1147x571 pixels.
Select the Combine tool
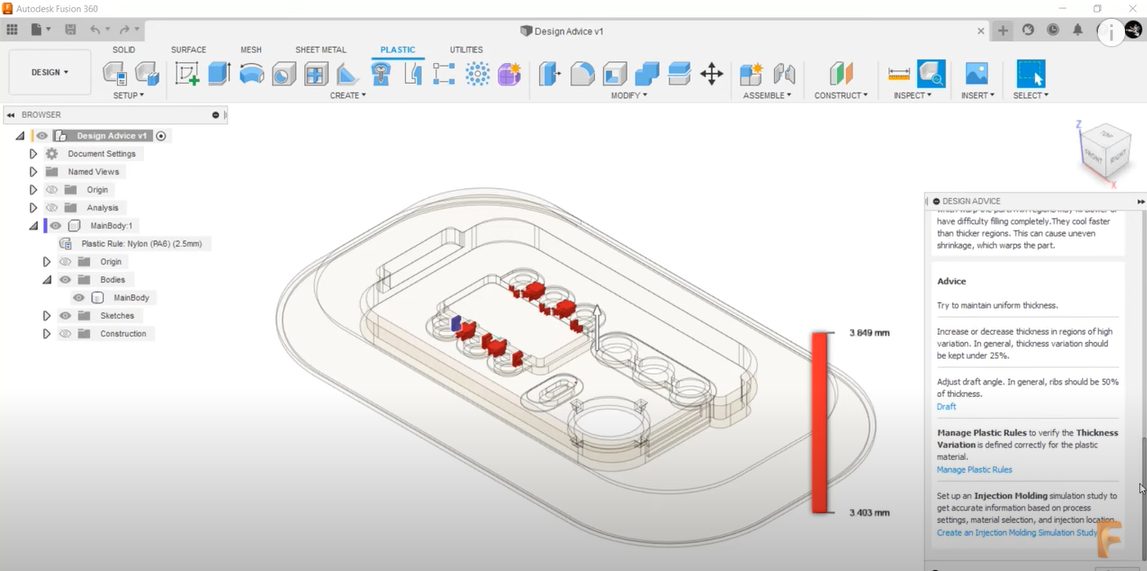[x=647, y=73]
